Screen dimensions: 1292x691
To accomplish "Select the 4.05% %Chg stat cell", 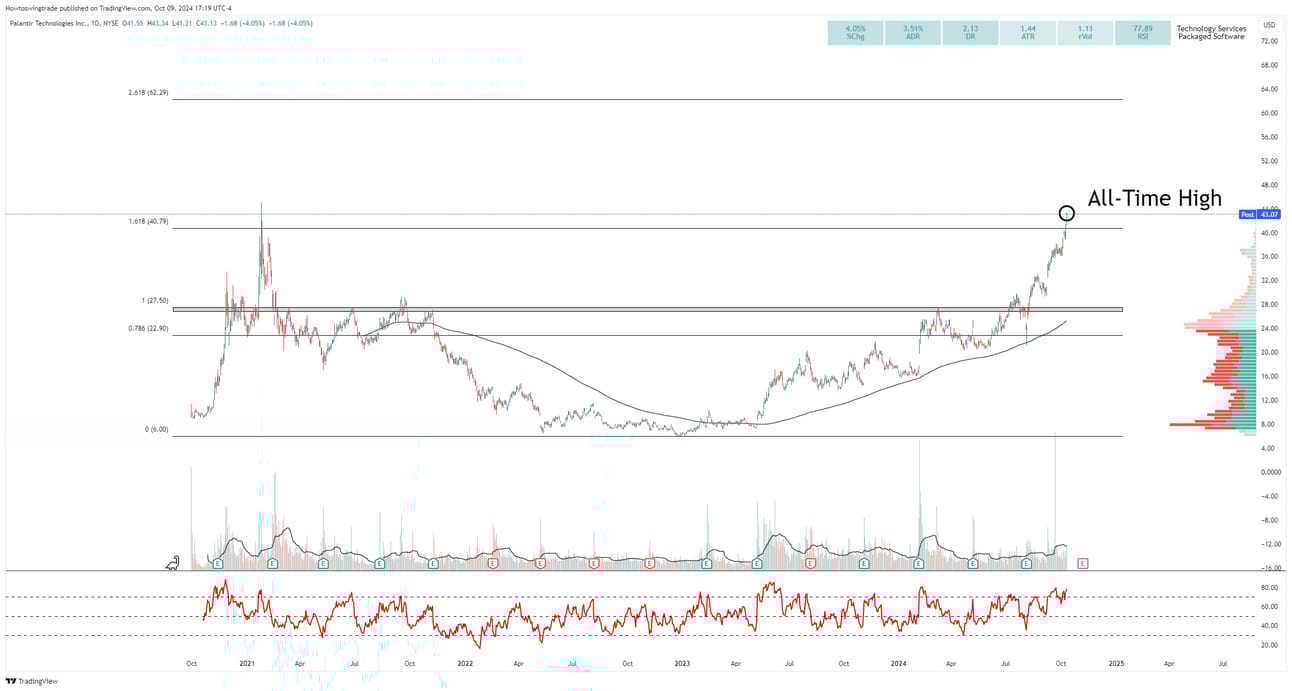I will coord(855,33).
